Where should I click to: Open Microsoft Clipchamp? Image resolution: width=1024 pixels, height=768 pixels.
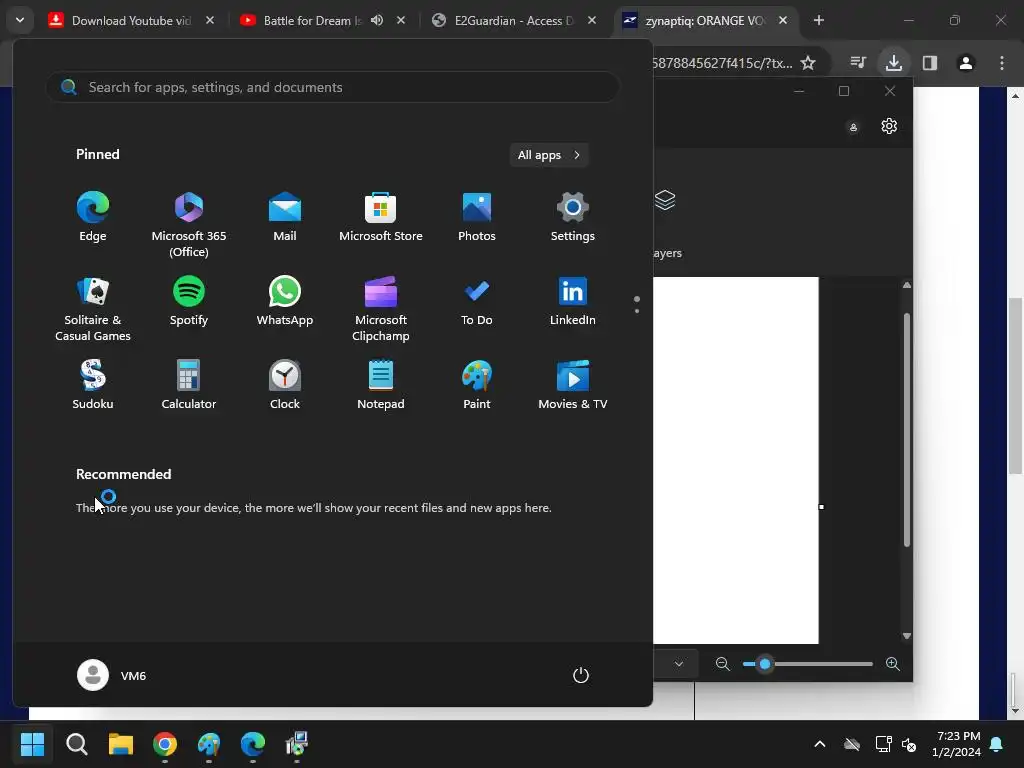pyautogui.click(x=381, y=308)
